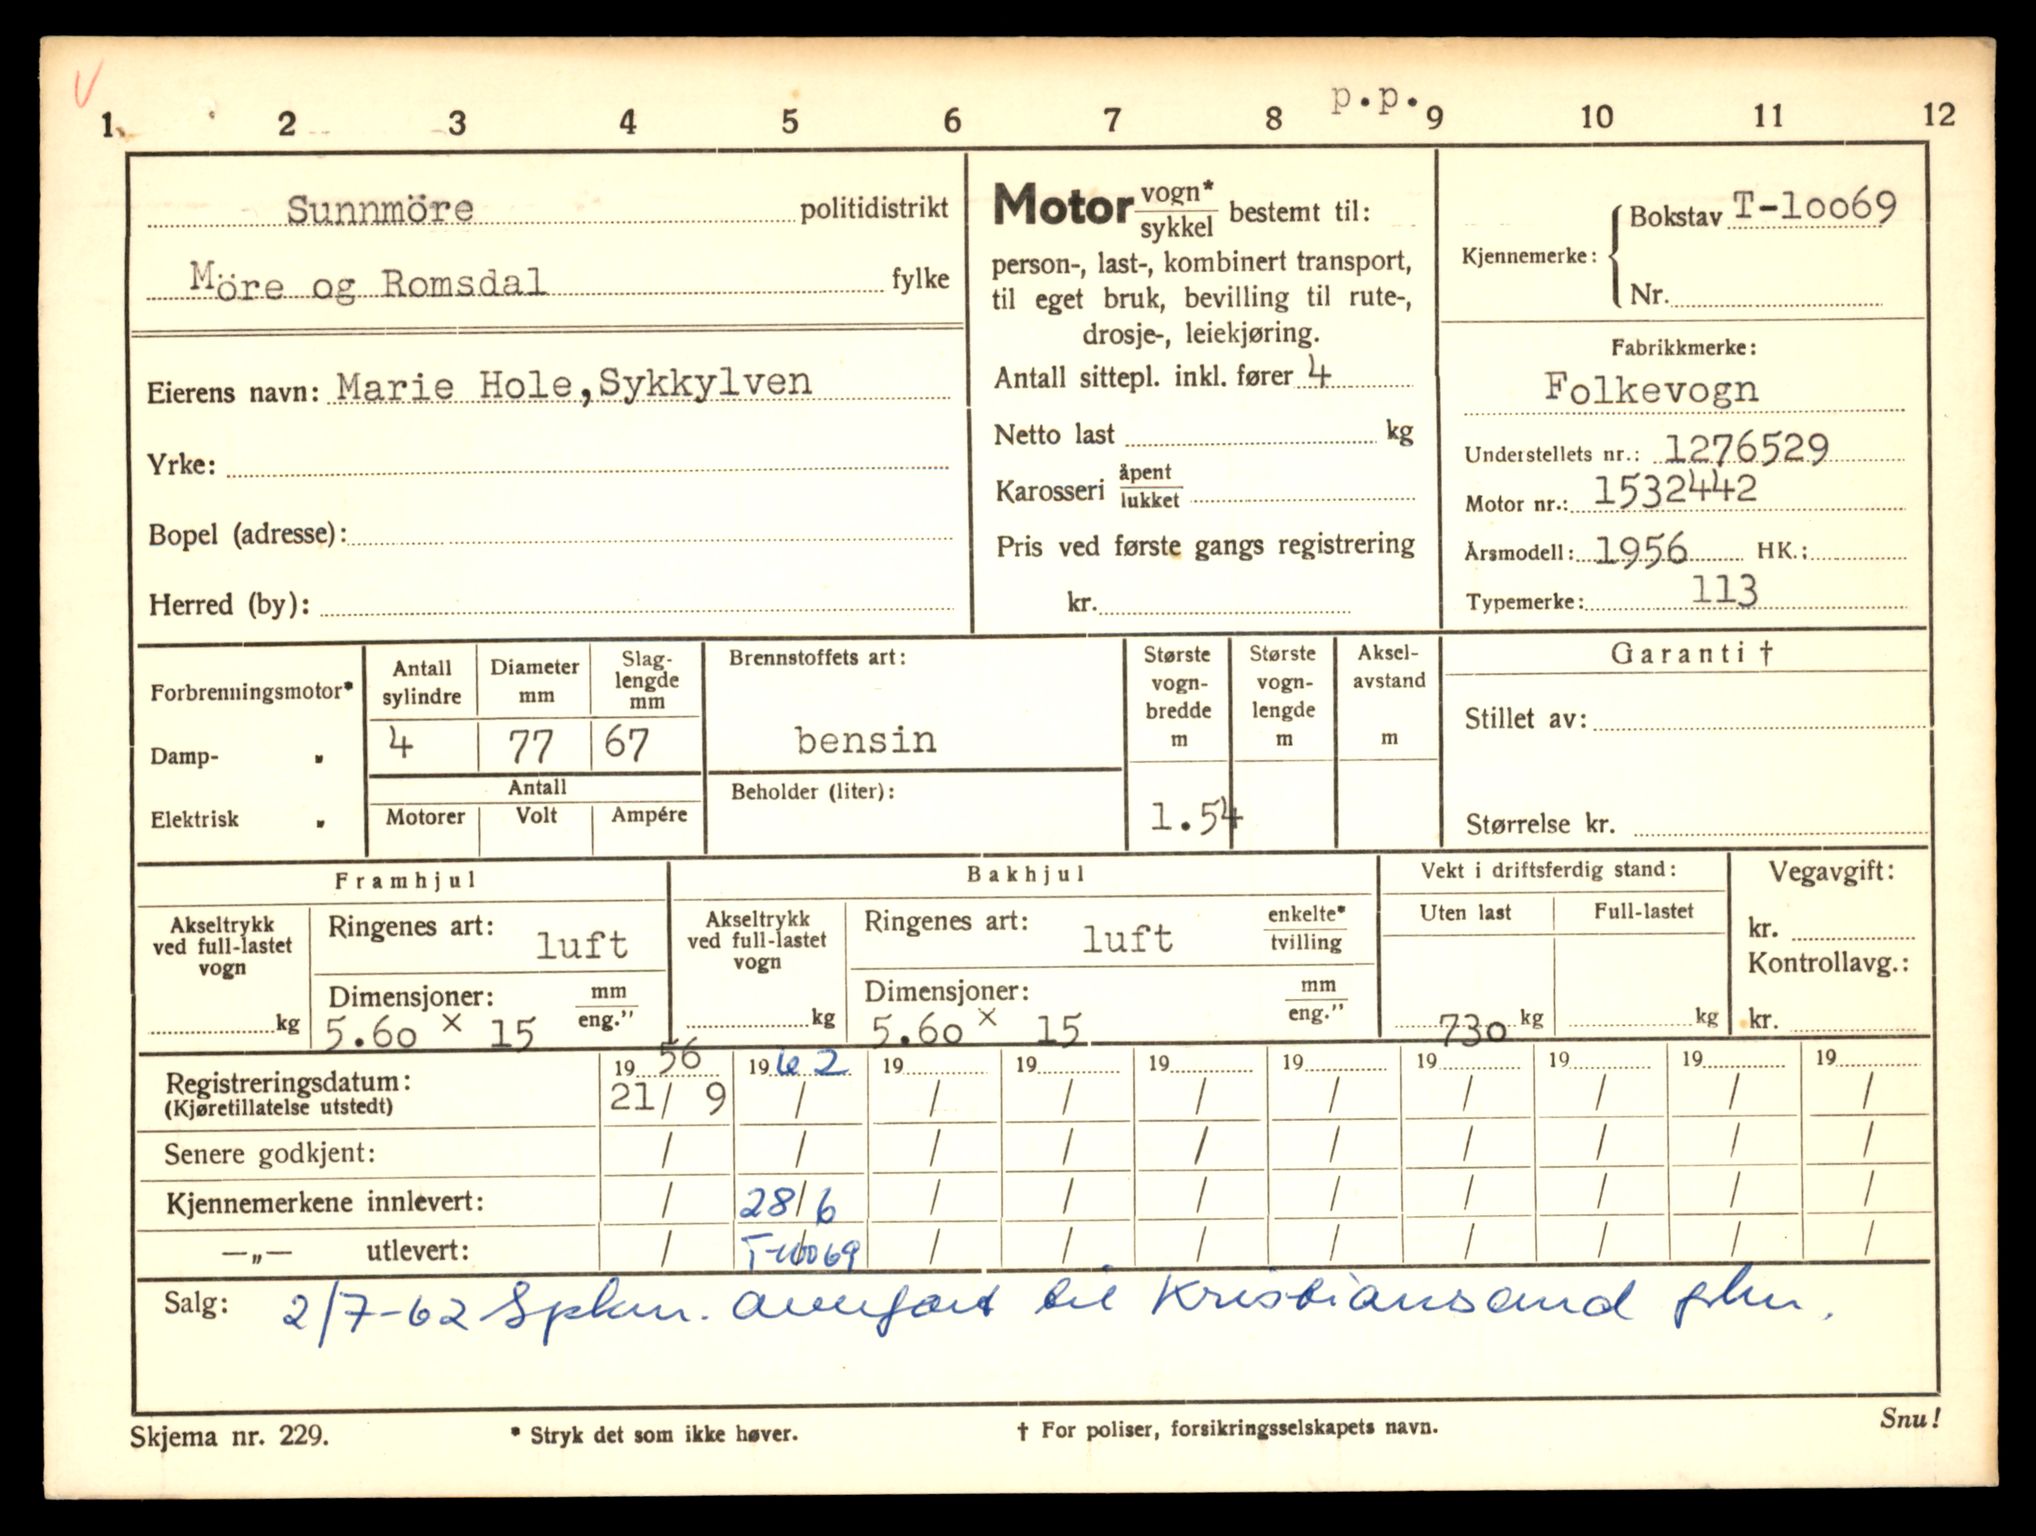Click the 'Senere godkjent:' row label
Image resolution: width=2036 pixels, height=1536 pixels.
coord(270,1154)
